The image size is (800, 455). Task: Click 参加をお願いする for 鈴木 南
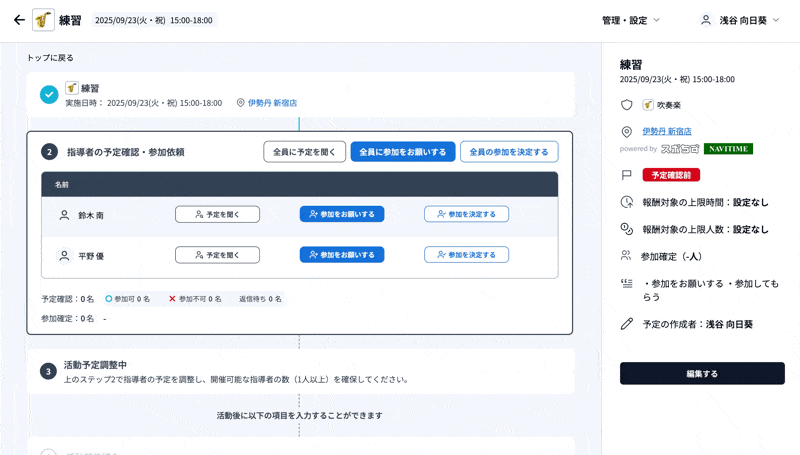[x=342, y=214]
